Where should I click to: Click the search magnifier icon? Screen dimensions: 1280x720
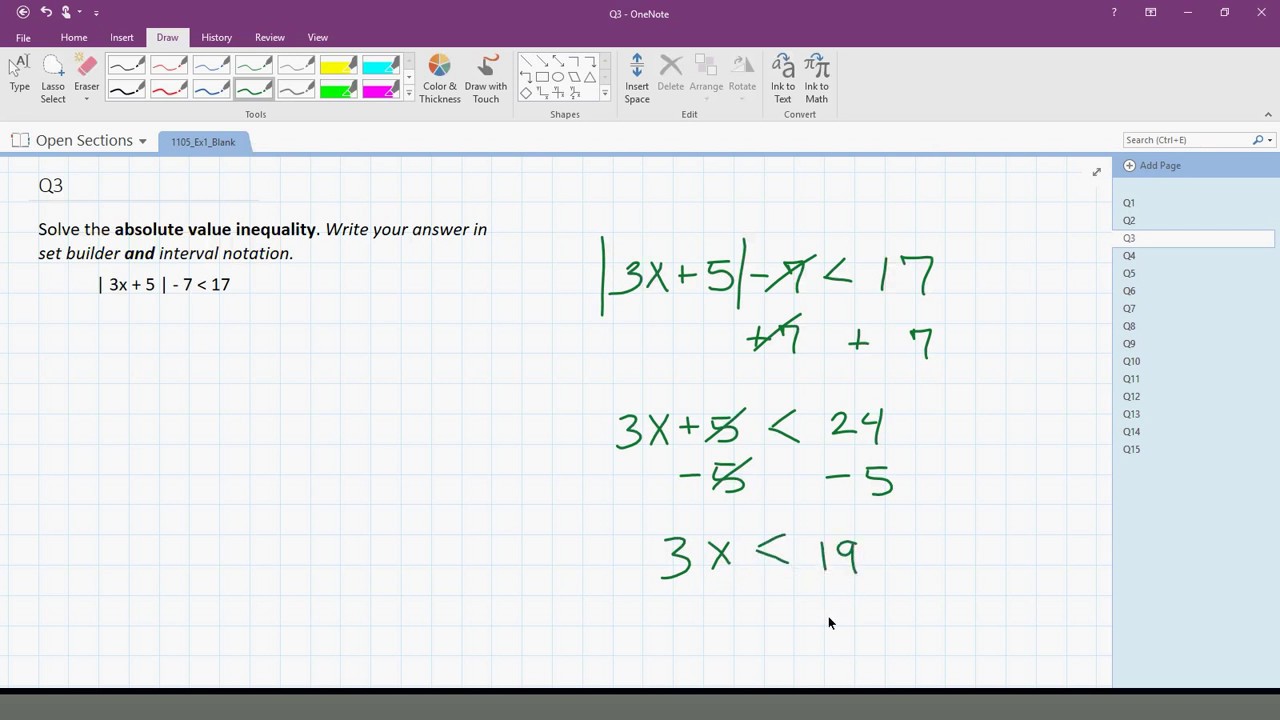click(1258, 140)
